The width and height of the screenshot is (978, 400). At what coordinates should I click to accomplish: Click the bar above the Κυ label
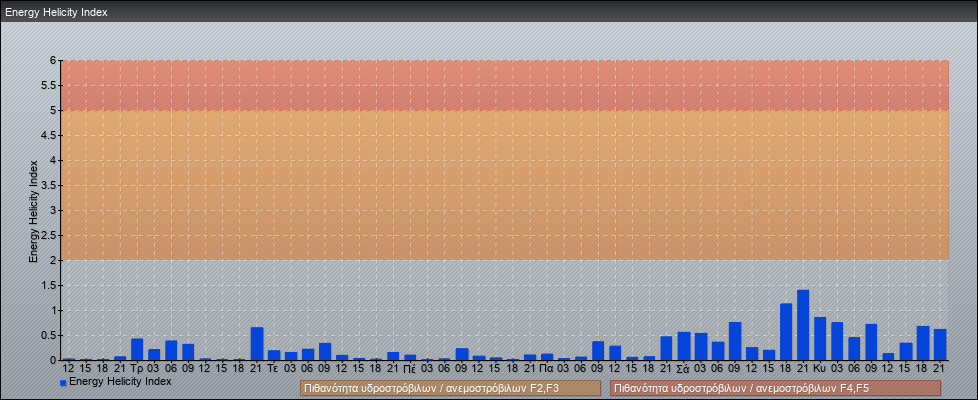click(x=820, y=338)
